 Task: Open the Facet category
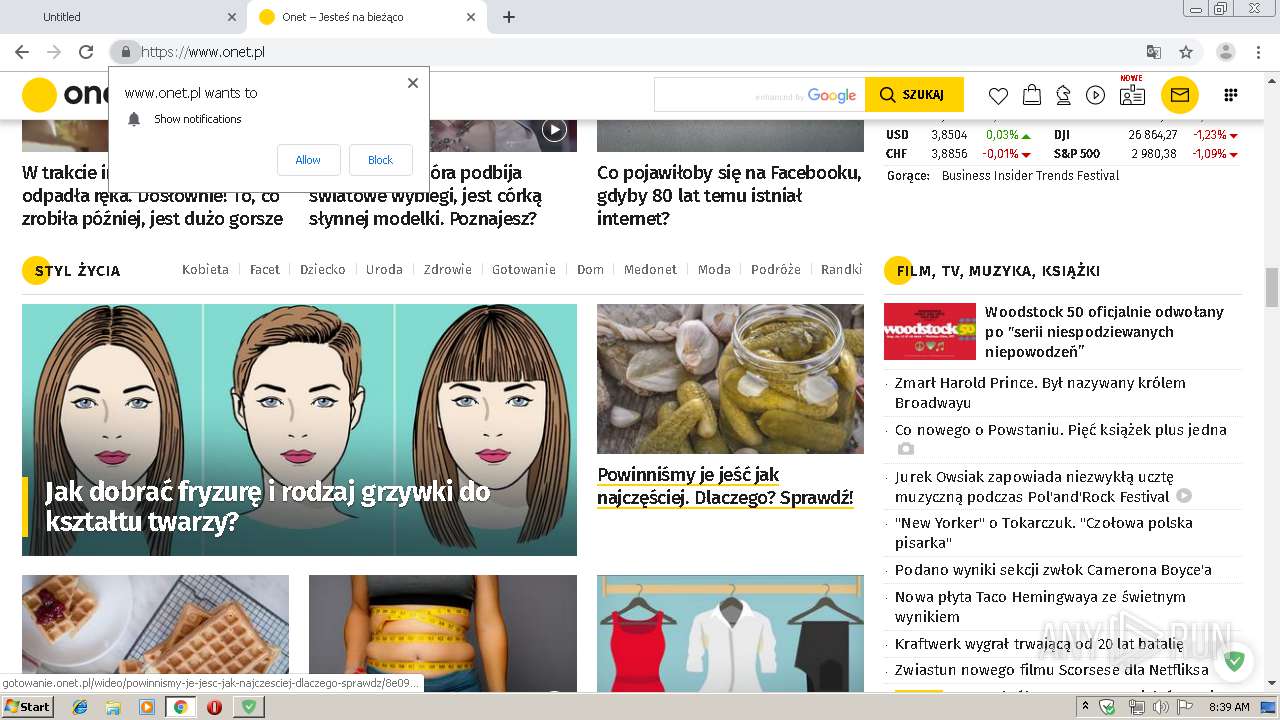click(x=265, y=269)
